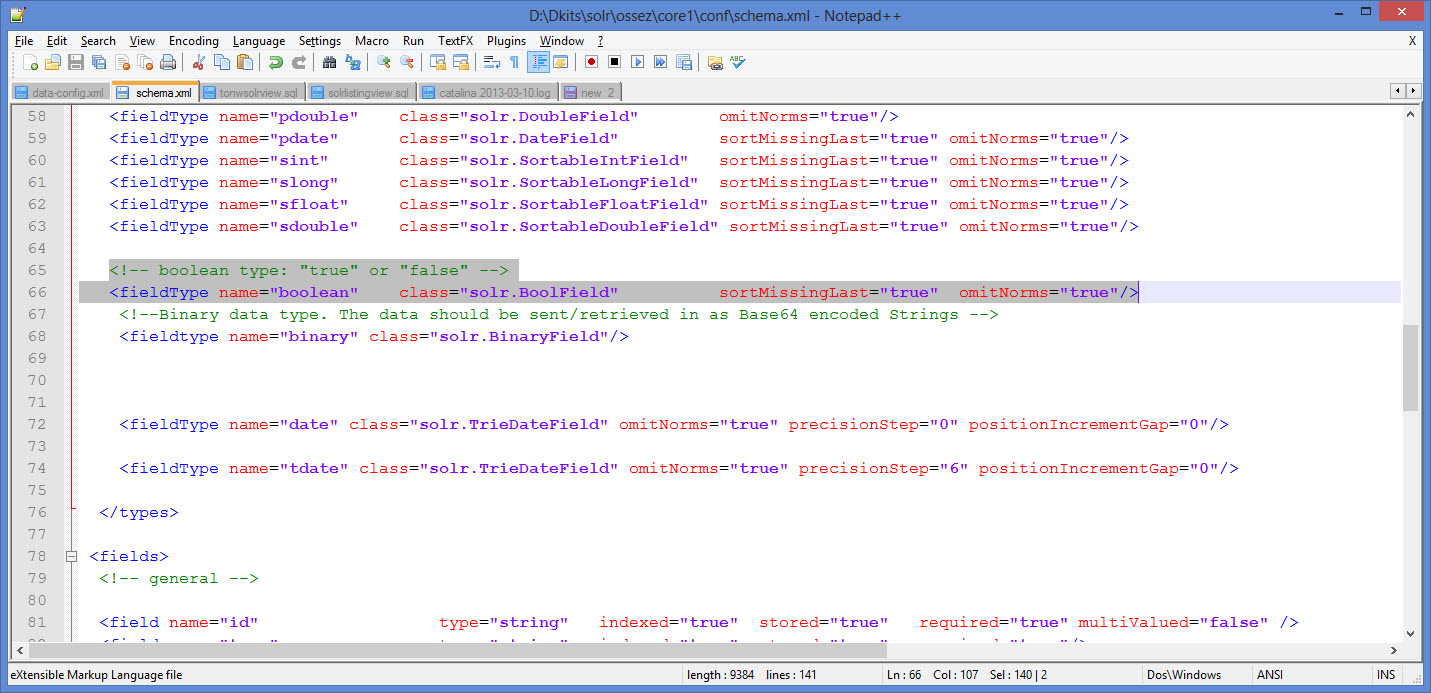Screen dimensions: 1431x693
Task: Toggle synchronize vertical scrolling icon
Action: tap(437, 62)
